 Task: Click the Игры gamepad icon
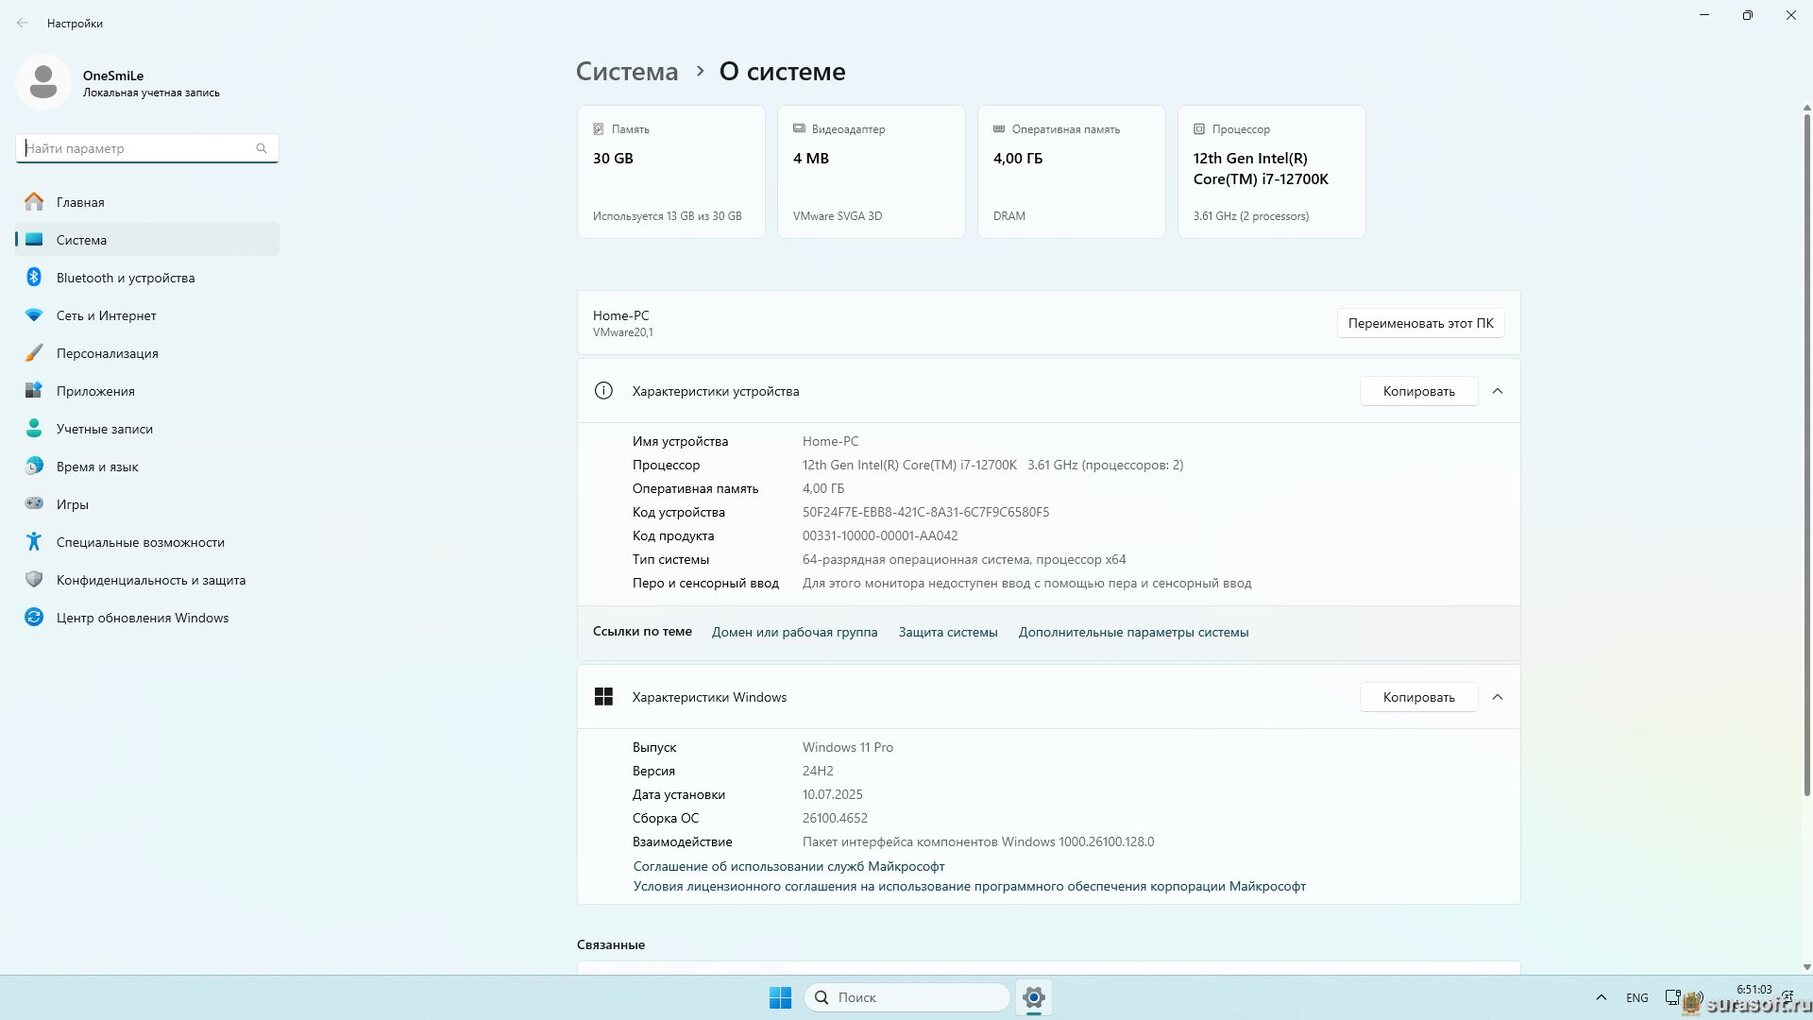click(x=34, y=504)
